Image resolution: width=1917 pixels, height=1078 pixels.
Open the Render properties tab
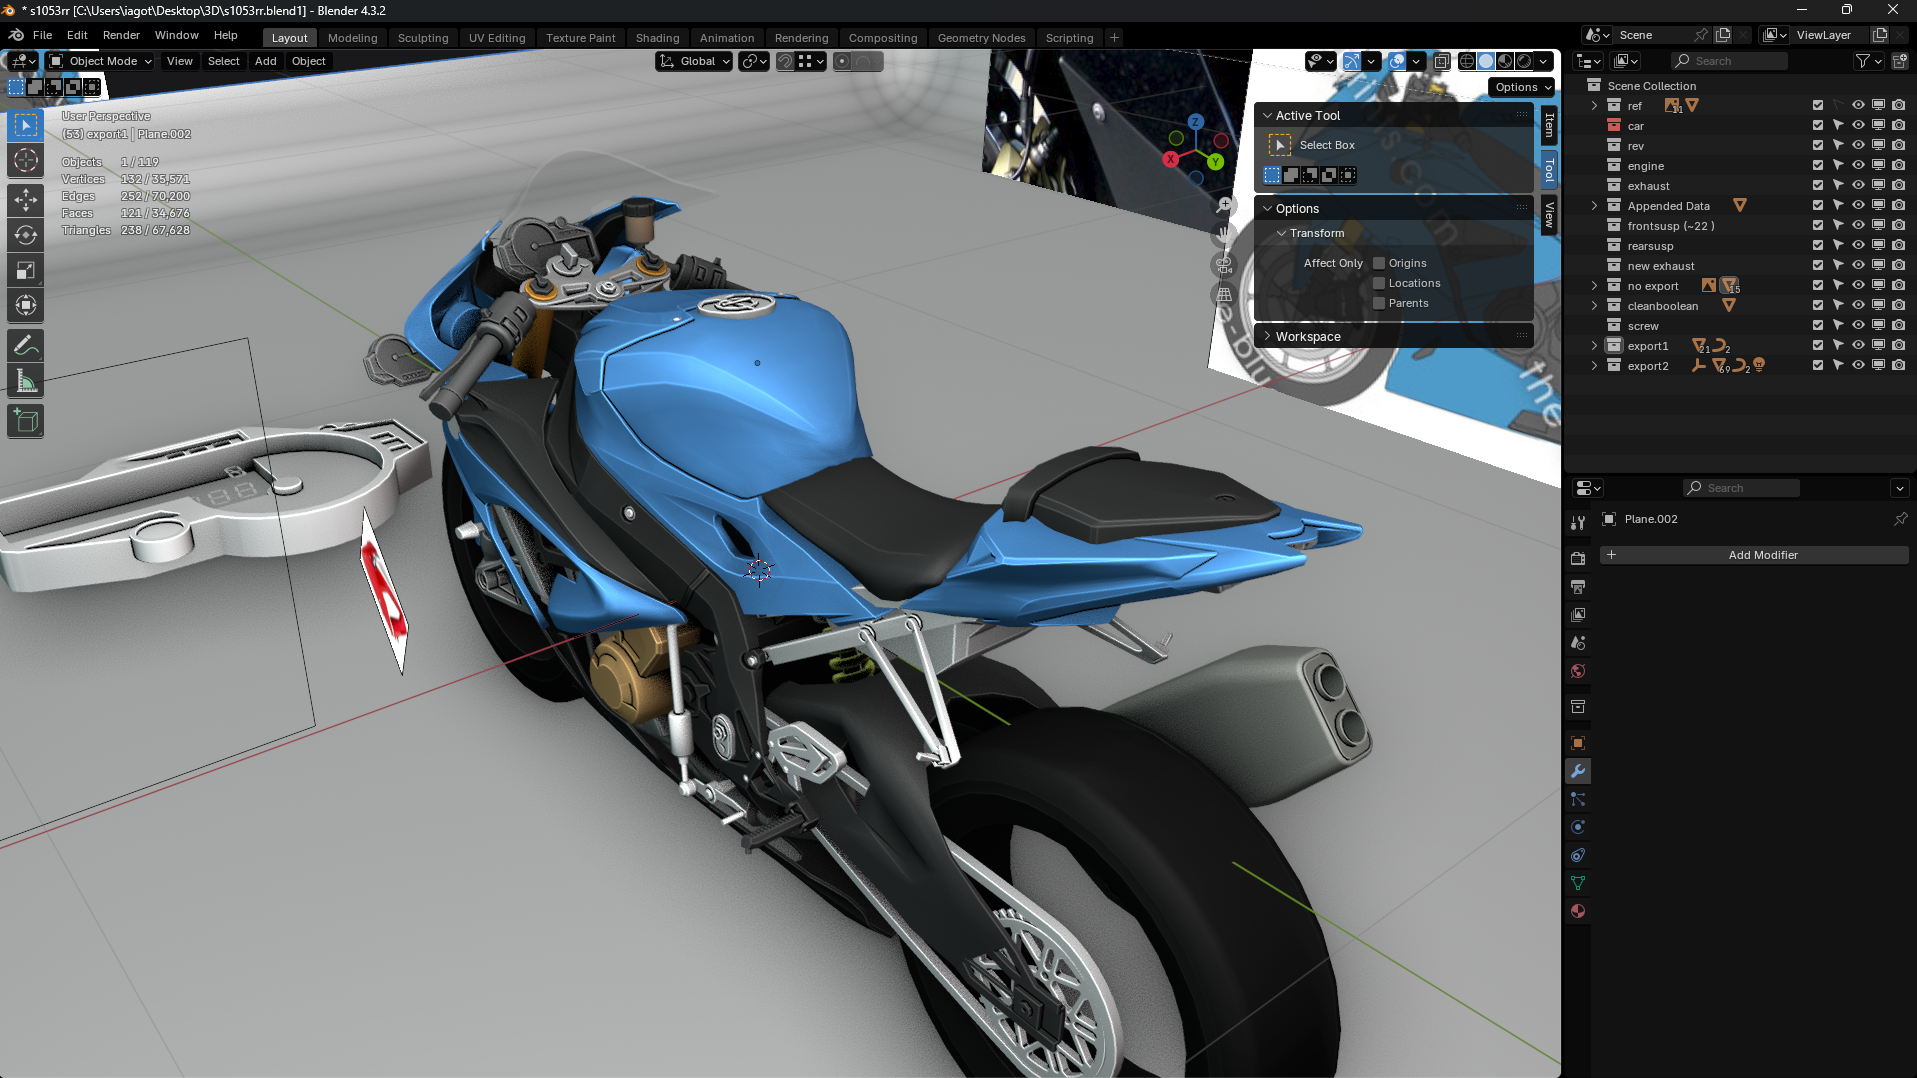[1578, 558]
